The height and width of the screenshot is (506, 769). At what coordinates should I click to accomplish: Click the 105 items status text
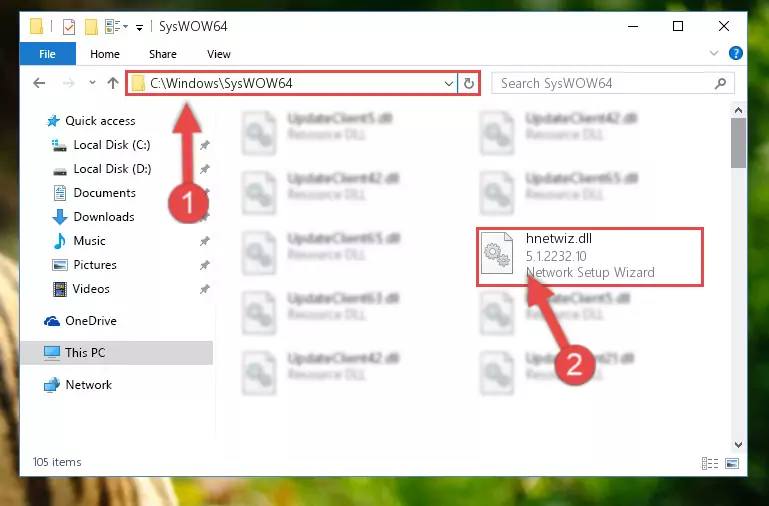click(57, 462)
